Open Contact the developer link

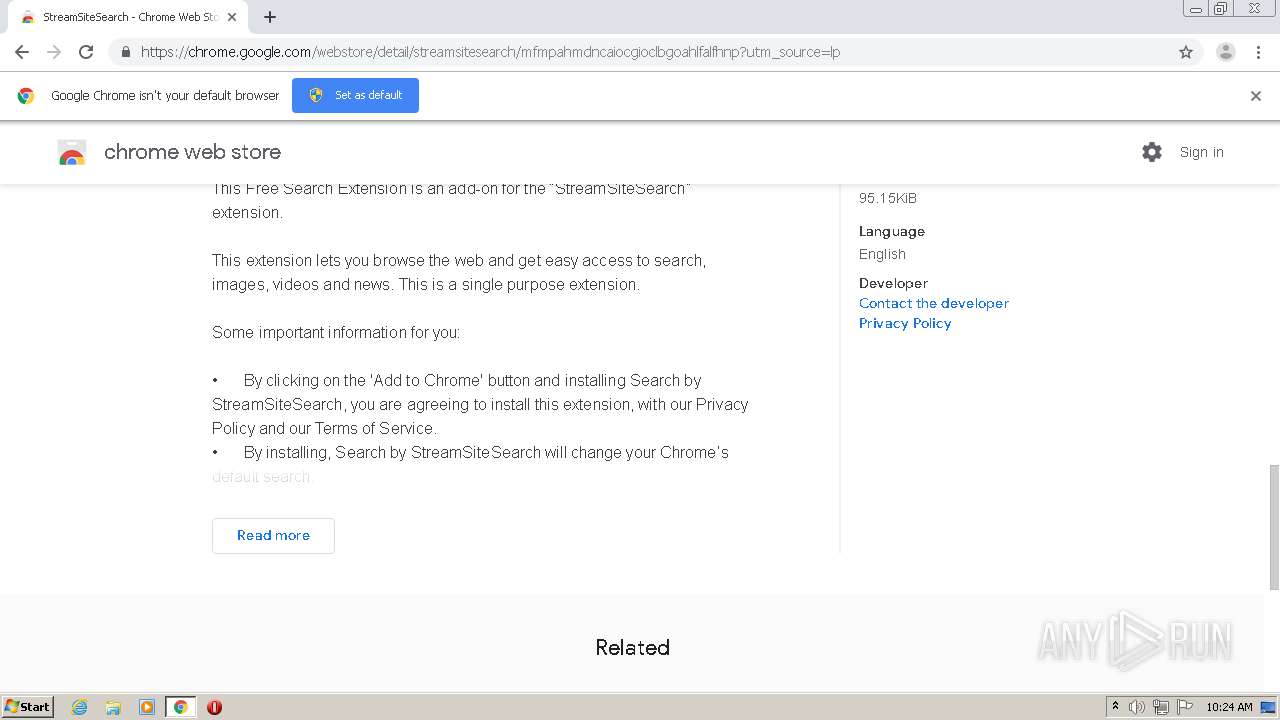933,303
